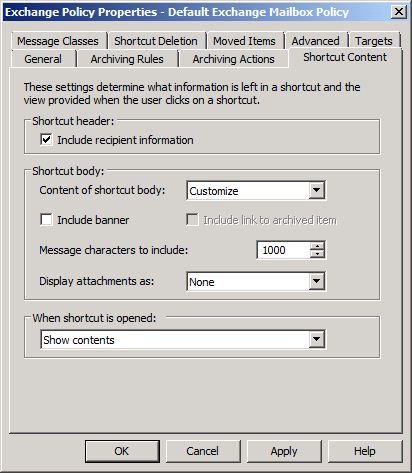The height and width of the screenshot is (473, 412).
Task: Click the Cancel button
Action: [x=203, y=451]
